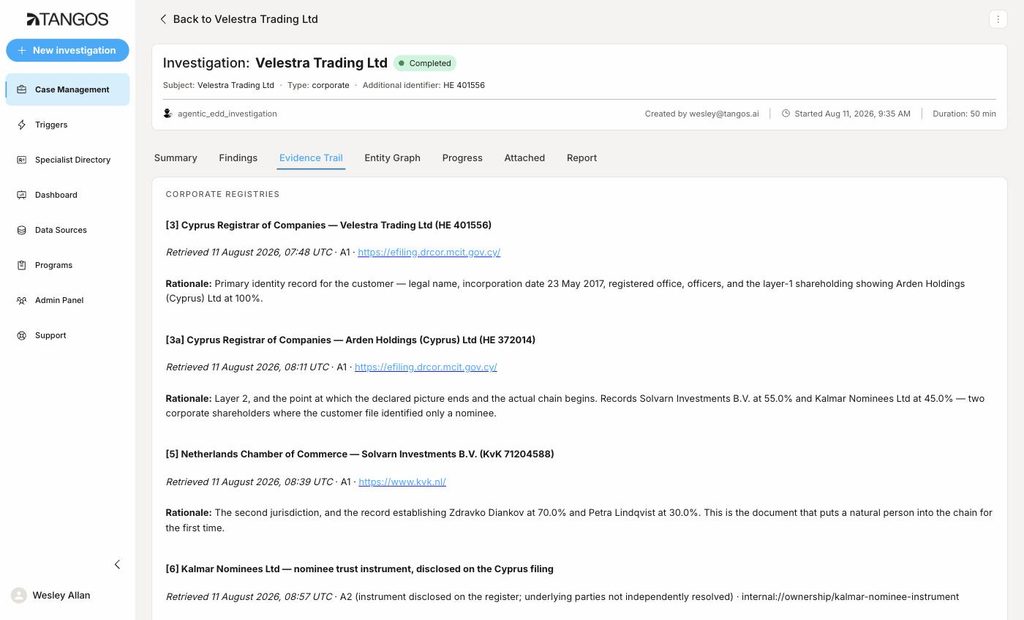Image resolution: width=1024 pixels, height=620 pixels.
Task: Start a New investigation
Action: pos(67,50)
